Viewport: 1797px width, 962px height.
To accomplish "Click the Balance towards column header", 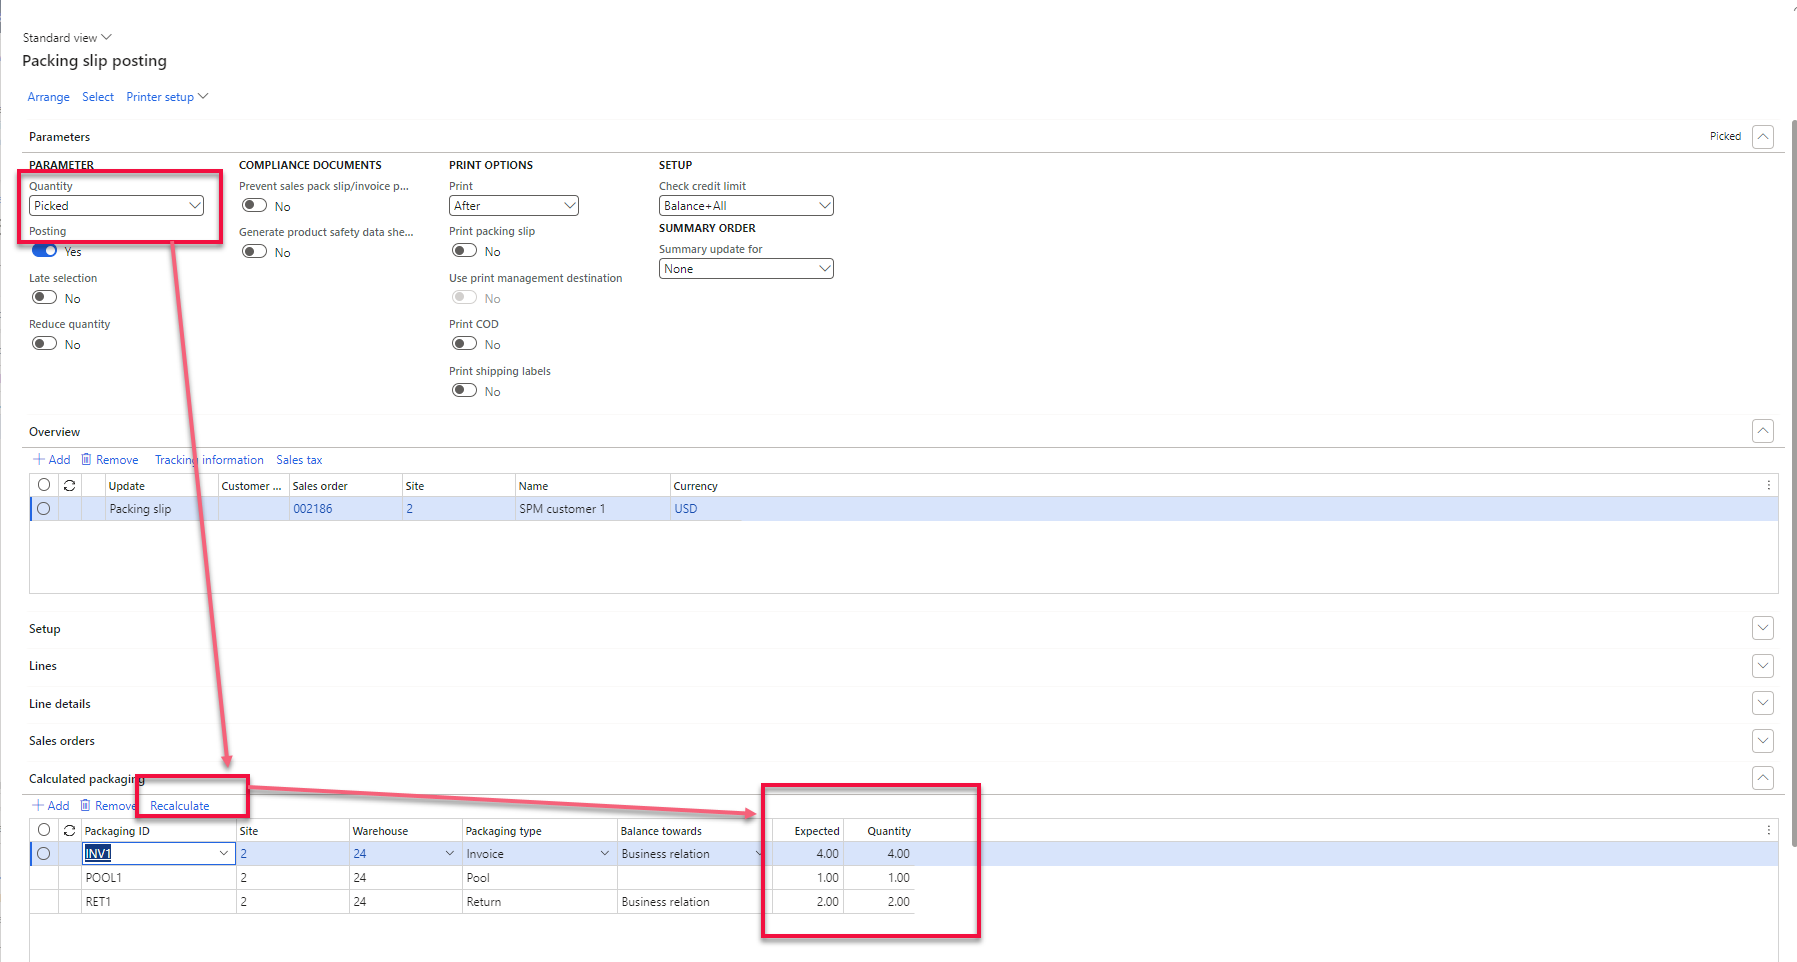I will [x=661, y=831].
